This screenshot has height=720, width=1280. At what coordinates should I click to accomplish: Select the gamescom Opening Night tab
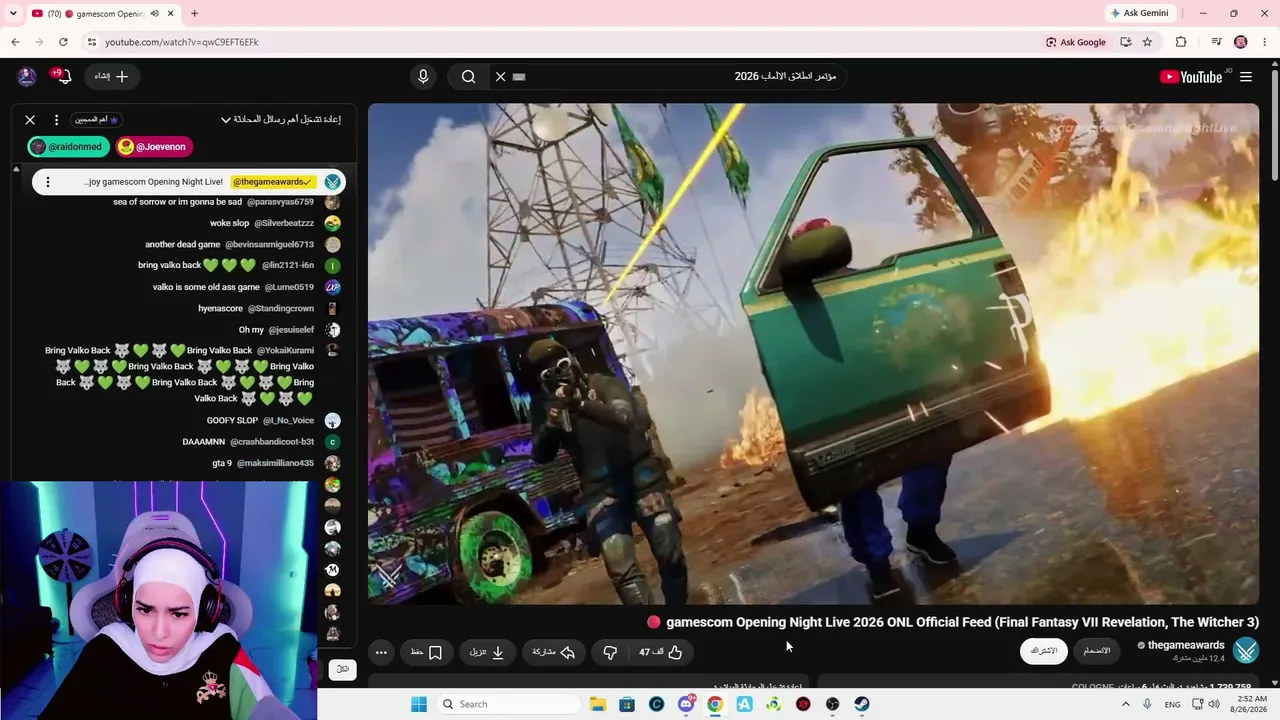(103, 14)
